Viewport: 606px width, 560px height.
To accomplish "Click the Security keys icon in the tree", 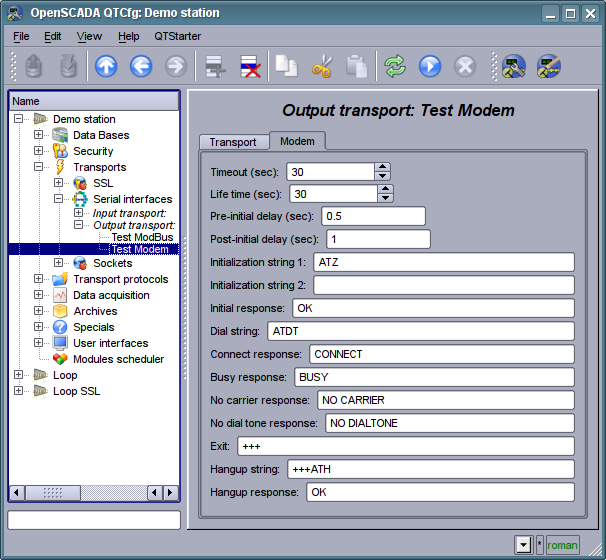I will coord(60,151).
